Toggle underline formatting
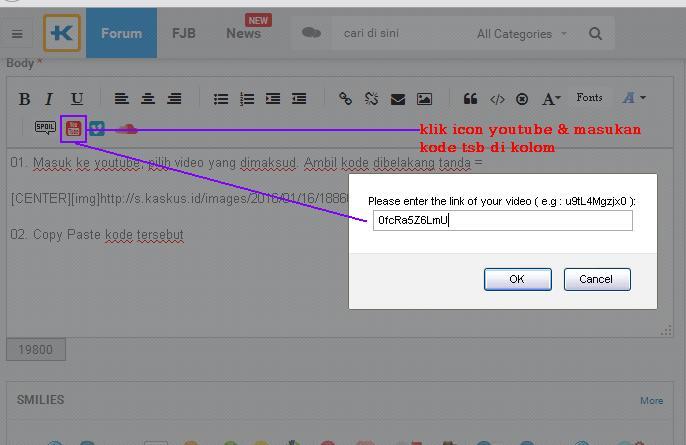The image size is (686, 445). [x=77, y=99]
